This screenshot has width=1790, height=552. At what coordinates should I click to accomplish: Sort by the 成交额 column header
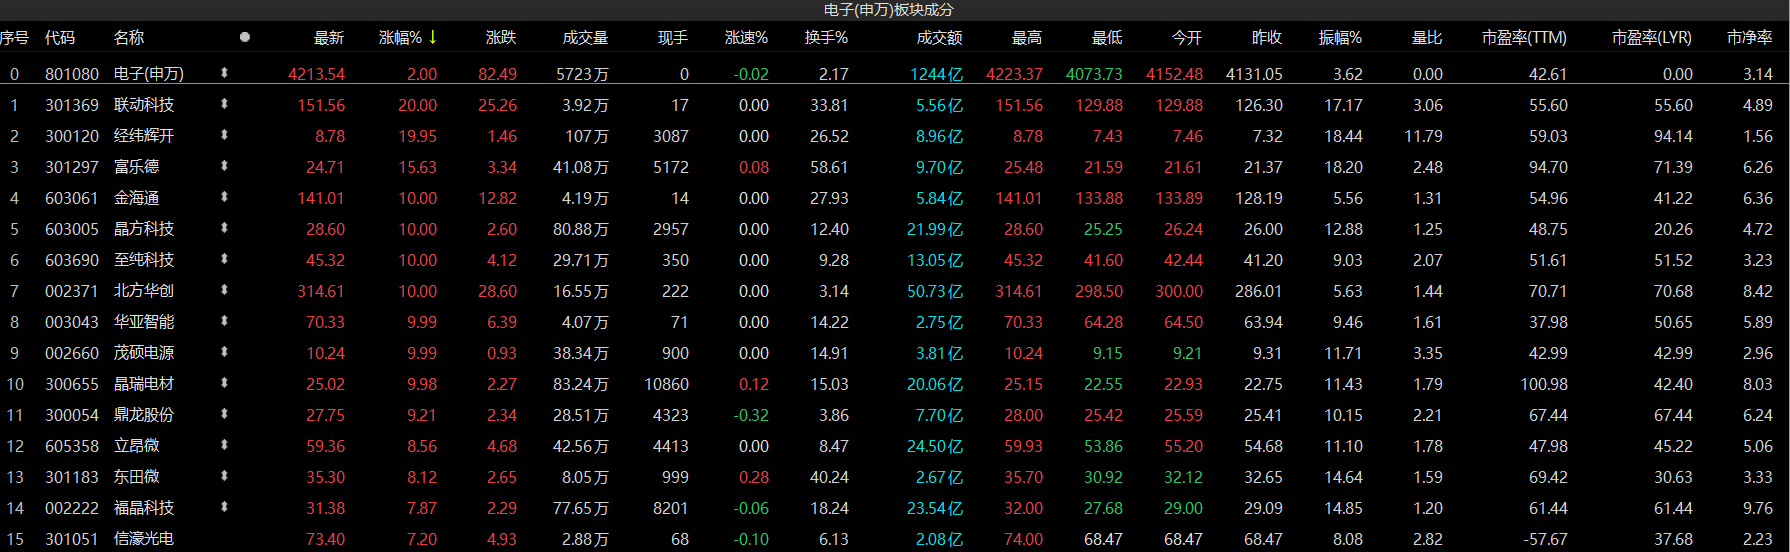(x=939, y=37)
